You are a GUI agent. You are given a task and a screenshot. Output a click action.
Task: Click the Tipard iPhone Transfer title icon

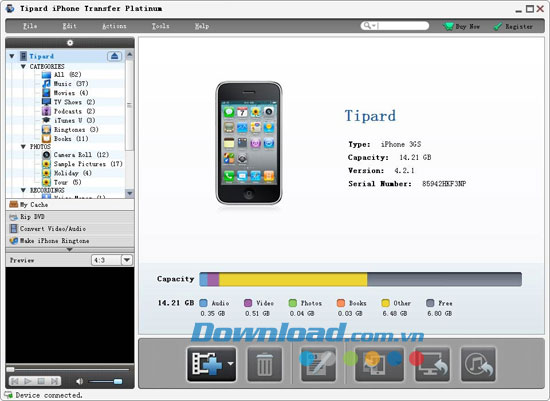[10, 8]
